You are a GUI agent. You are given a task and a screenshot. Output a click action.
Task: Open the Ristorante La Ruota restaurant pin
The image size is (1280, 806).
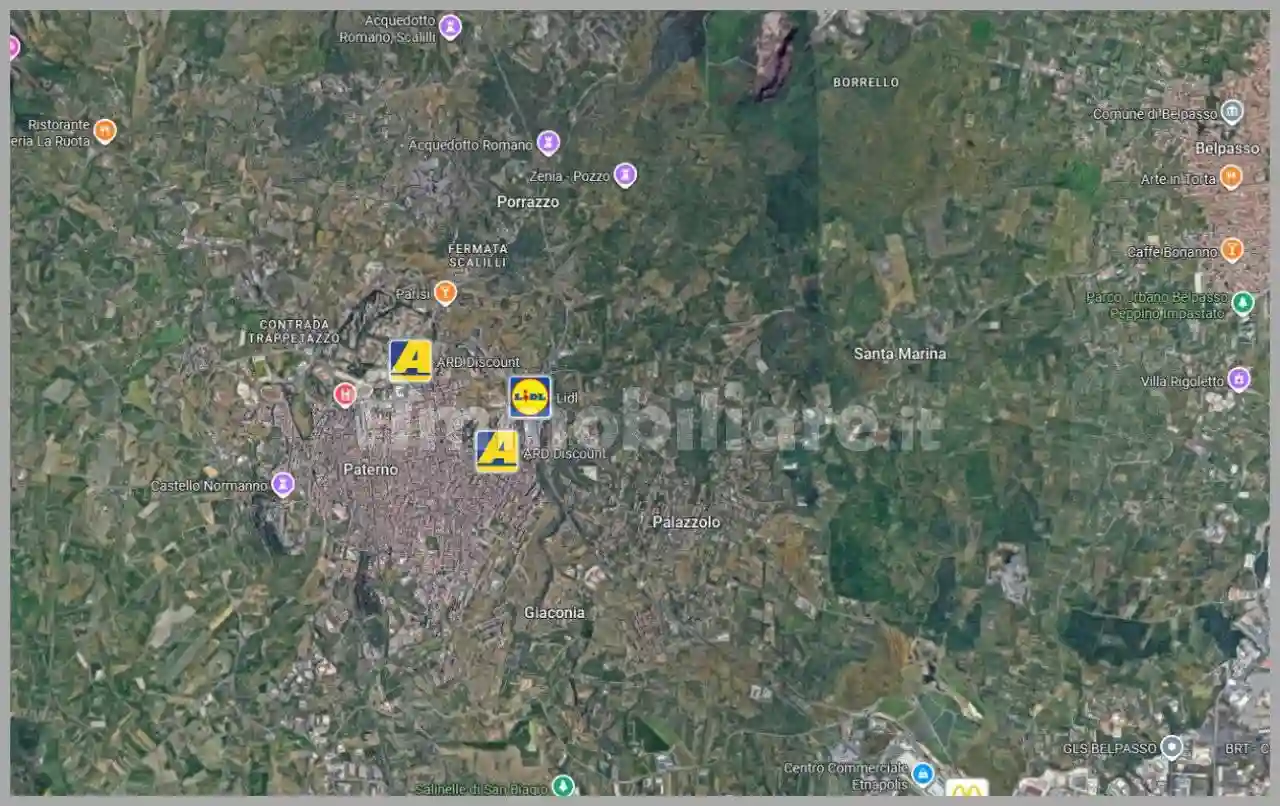click(x=105, y=131)
